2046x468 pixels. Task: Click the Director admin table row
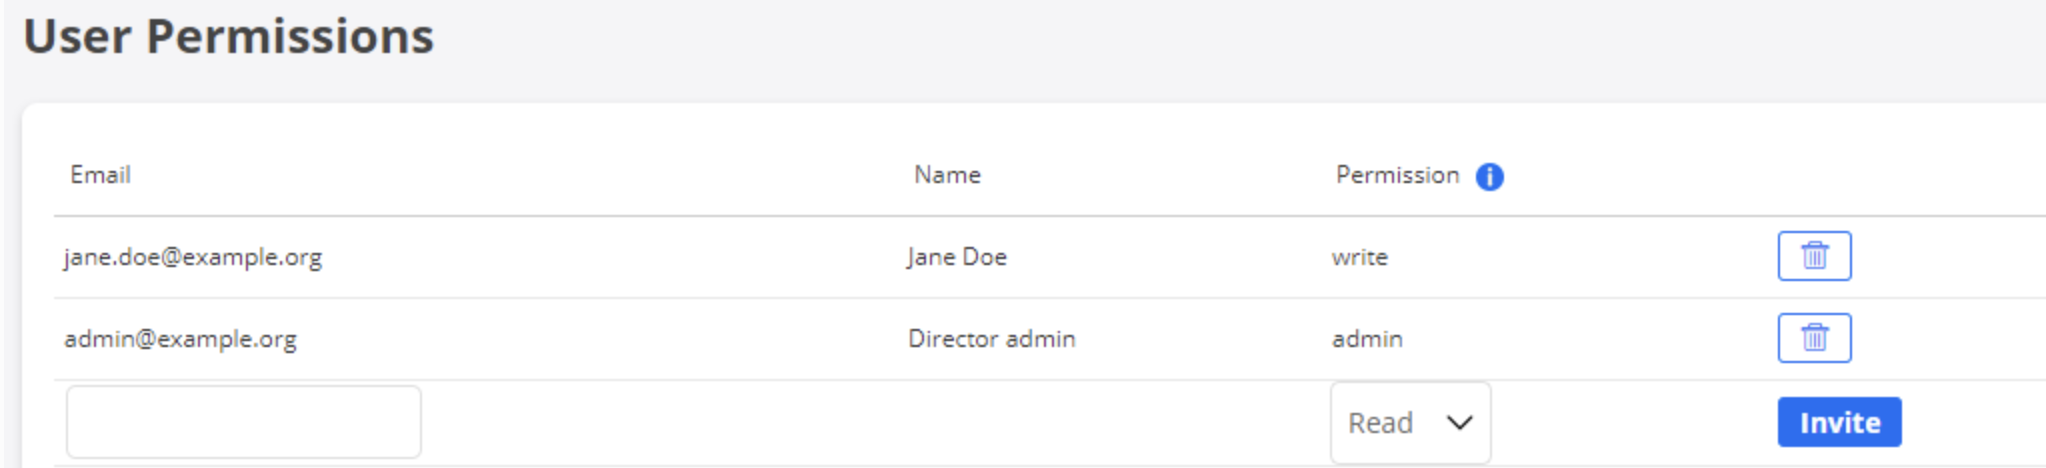coord(1049,339)
